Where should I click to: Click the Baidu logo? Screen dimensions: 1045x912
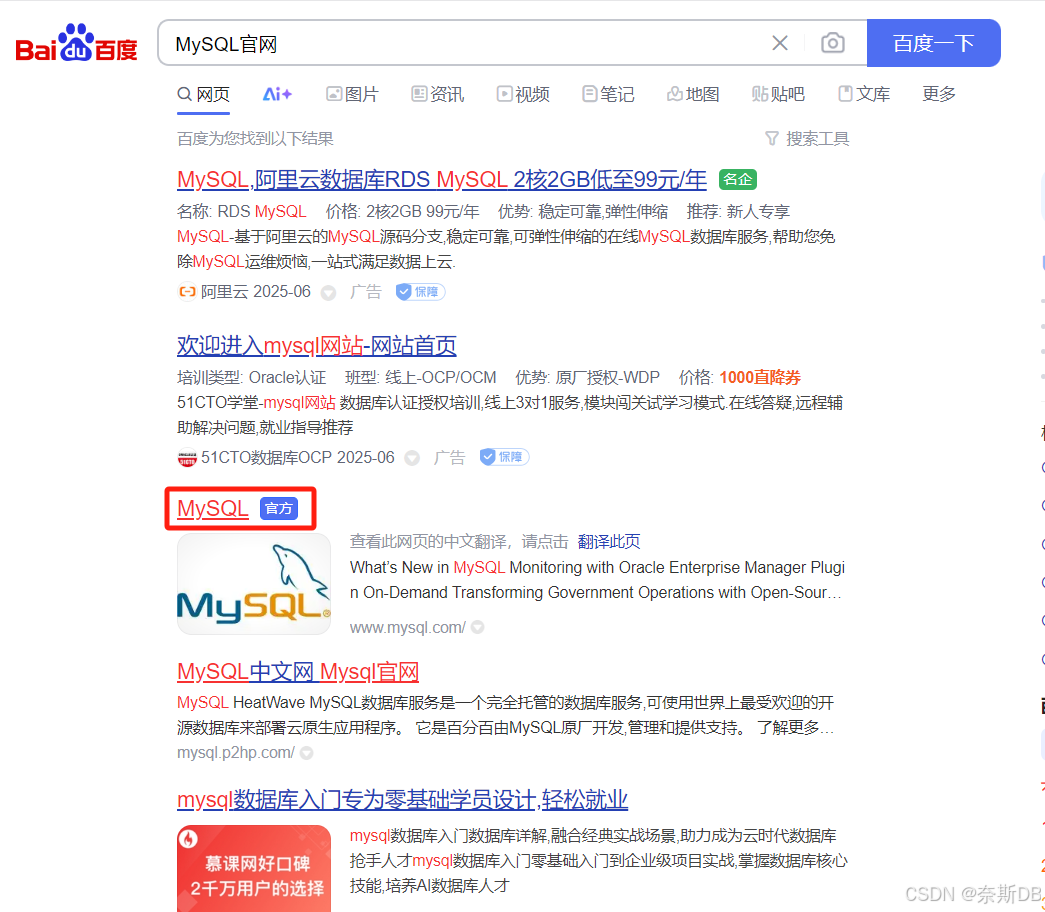pyautogui.click(x=76, y=43)
